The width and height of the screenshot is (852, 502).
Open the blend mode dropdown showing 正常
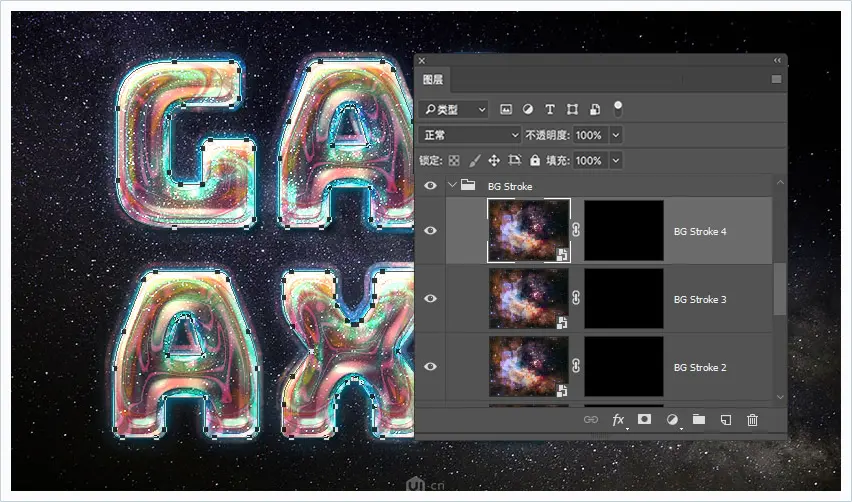(470, 135)
